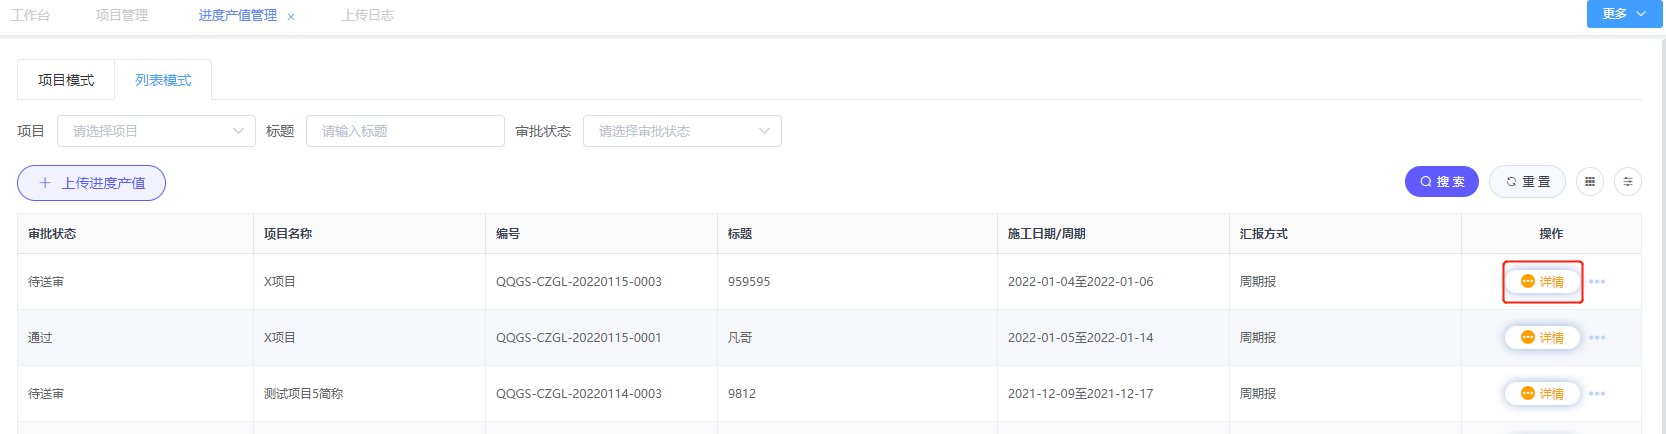This screenshot has width=1666, height=434.
Task: Click date 2022-01-04至2022-01-06
Action: [x=1081, y=282]
